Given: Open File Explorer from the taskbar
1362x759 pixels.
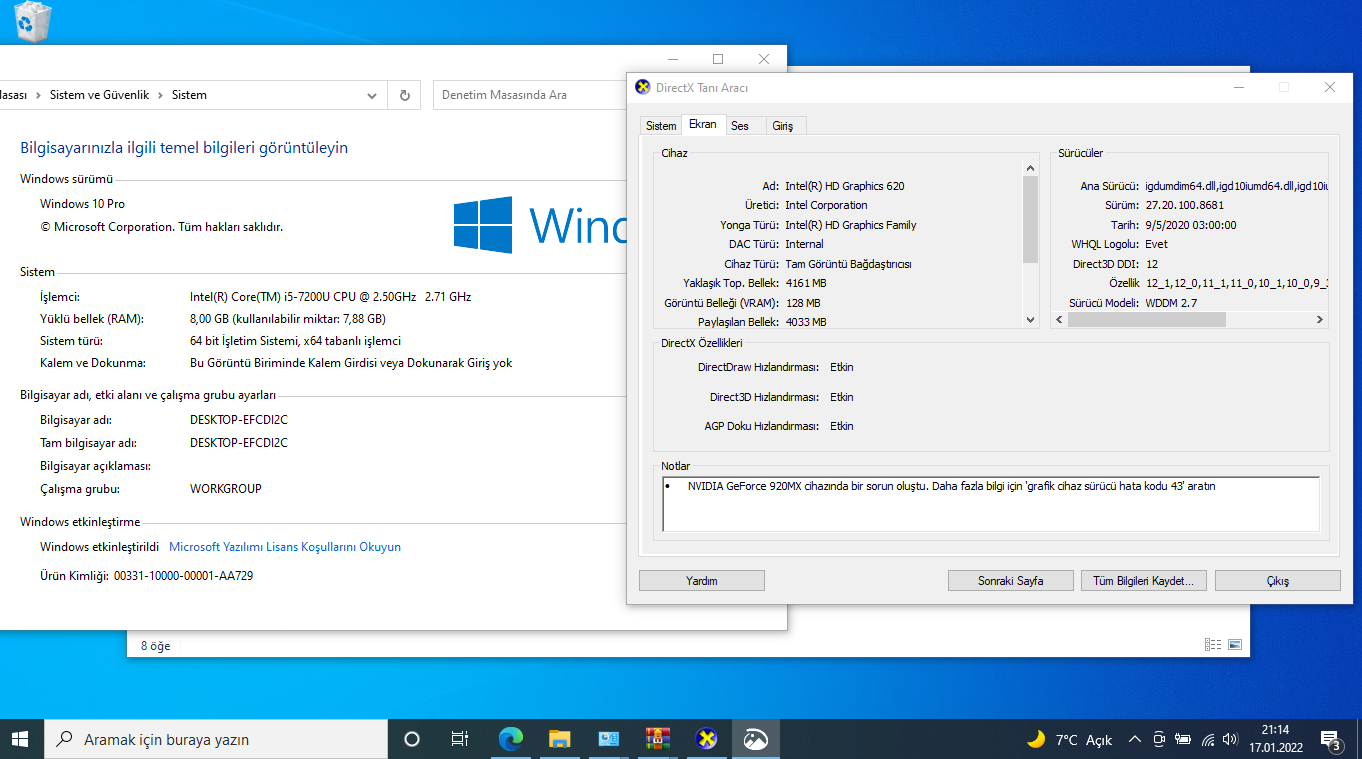Looking at the screenshot, I should 560,739.
